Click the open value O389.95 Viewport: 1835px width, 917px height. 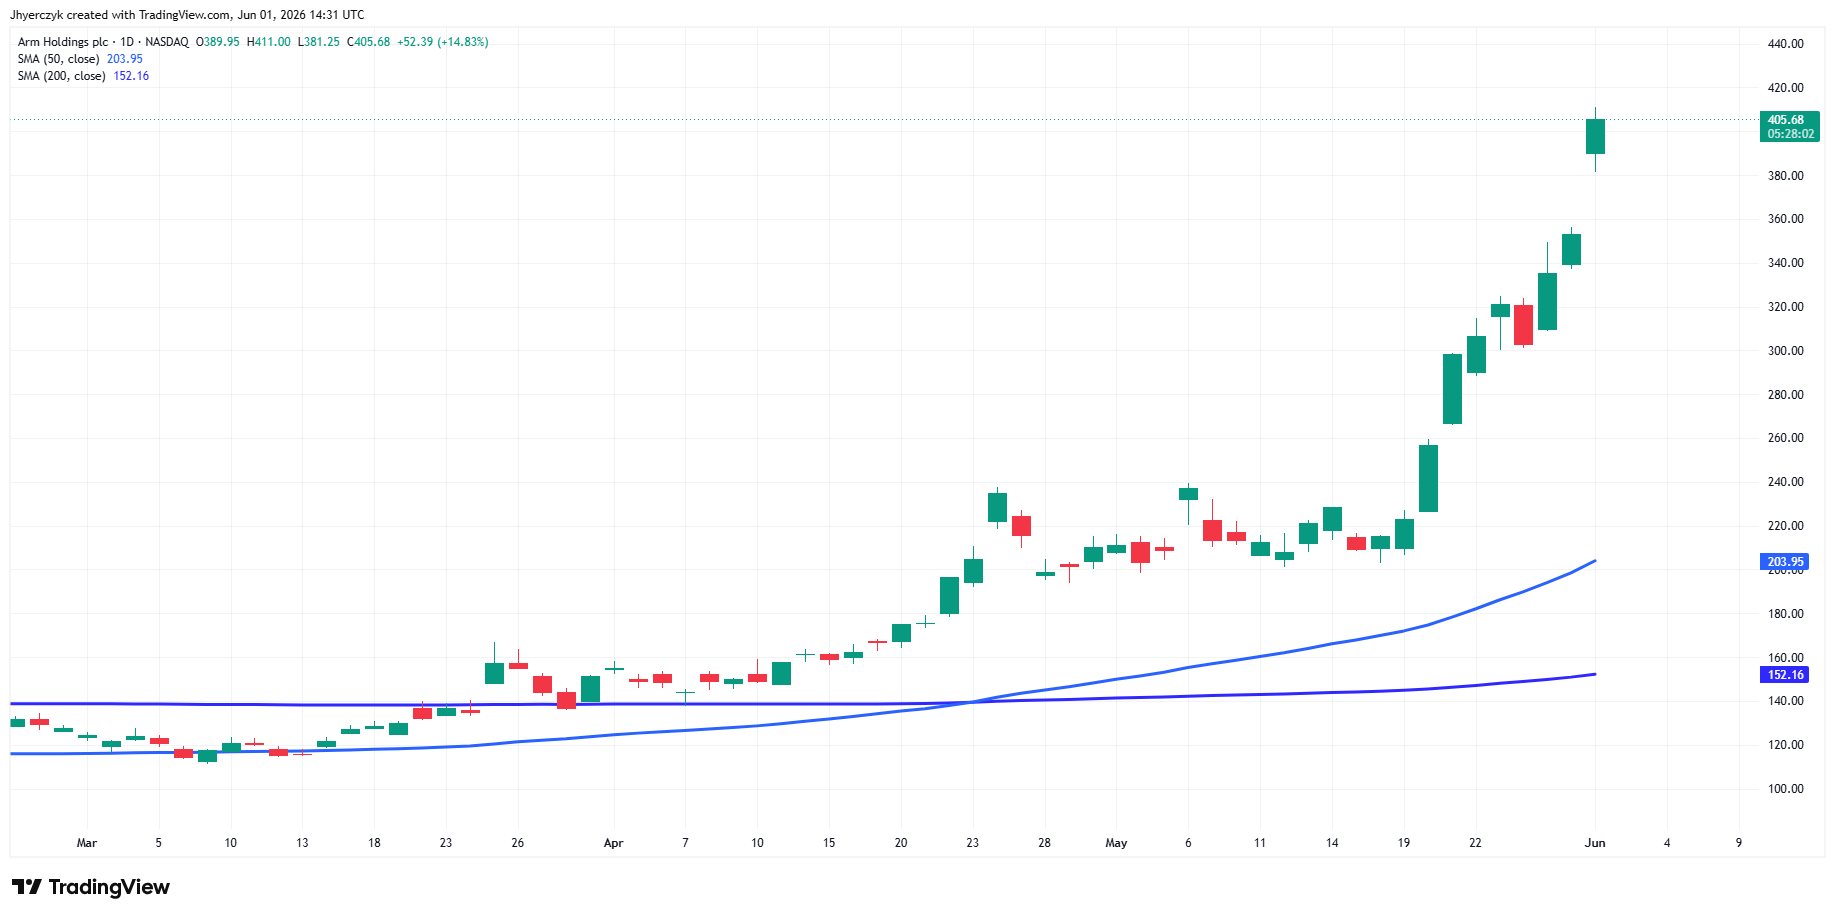[x=217, y=42]
